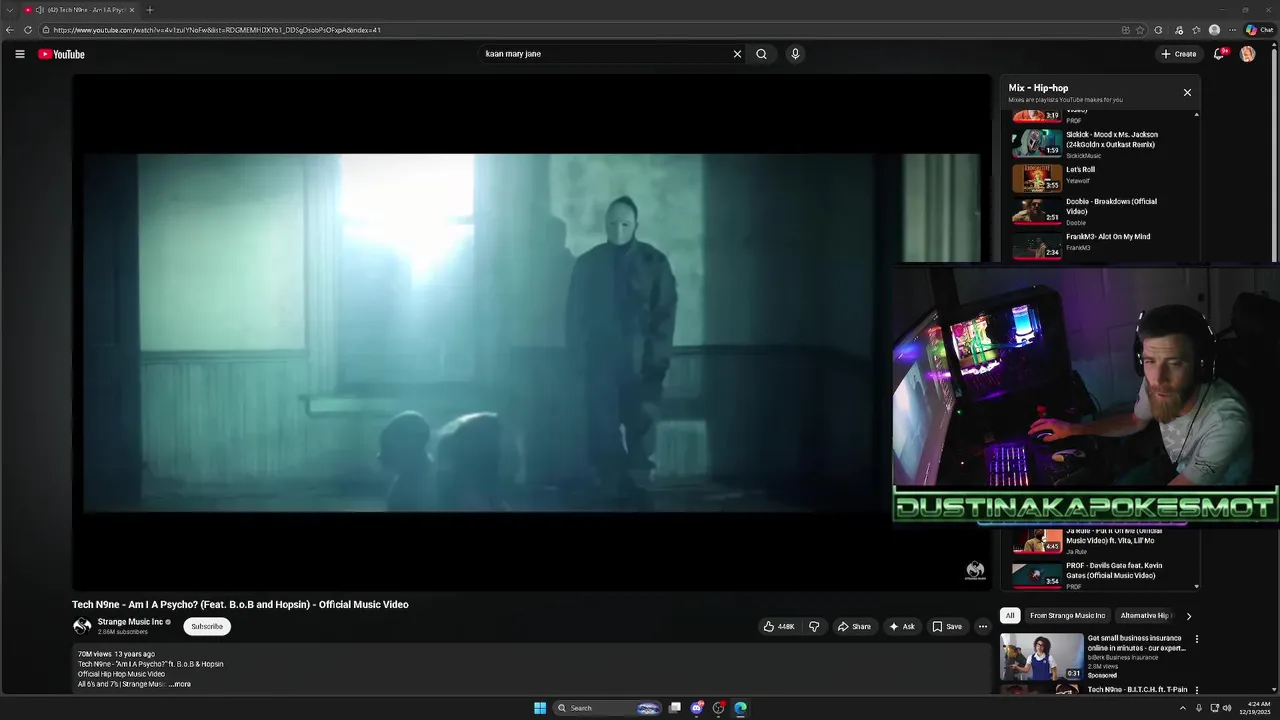
Task: Play Sickick - Mood x Ms. Jackson from playlist
Action: (x=1101, y=143)
